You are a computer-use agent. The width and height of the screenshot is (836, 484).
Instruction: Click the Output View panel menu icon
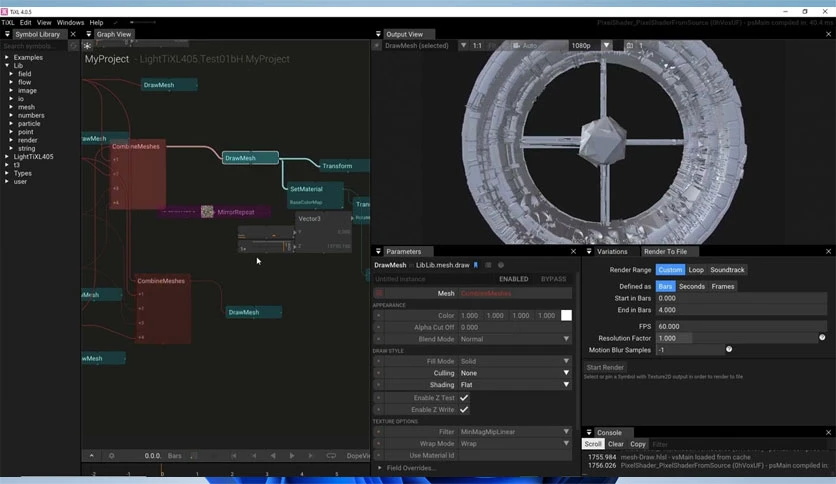tap(378, 34)
